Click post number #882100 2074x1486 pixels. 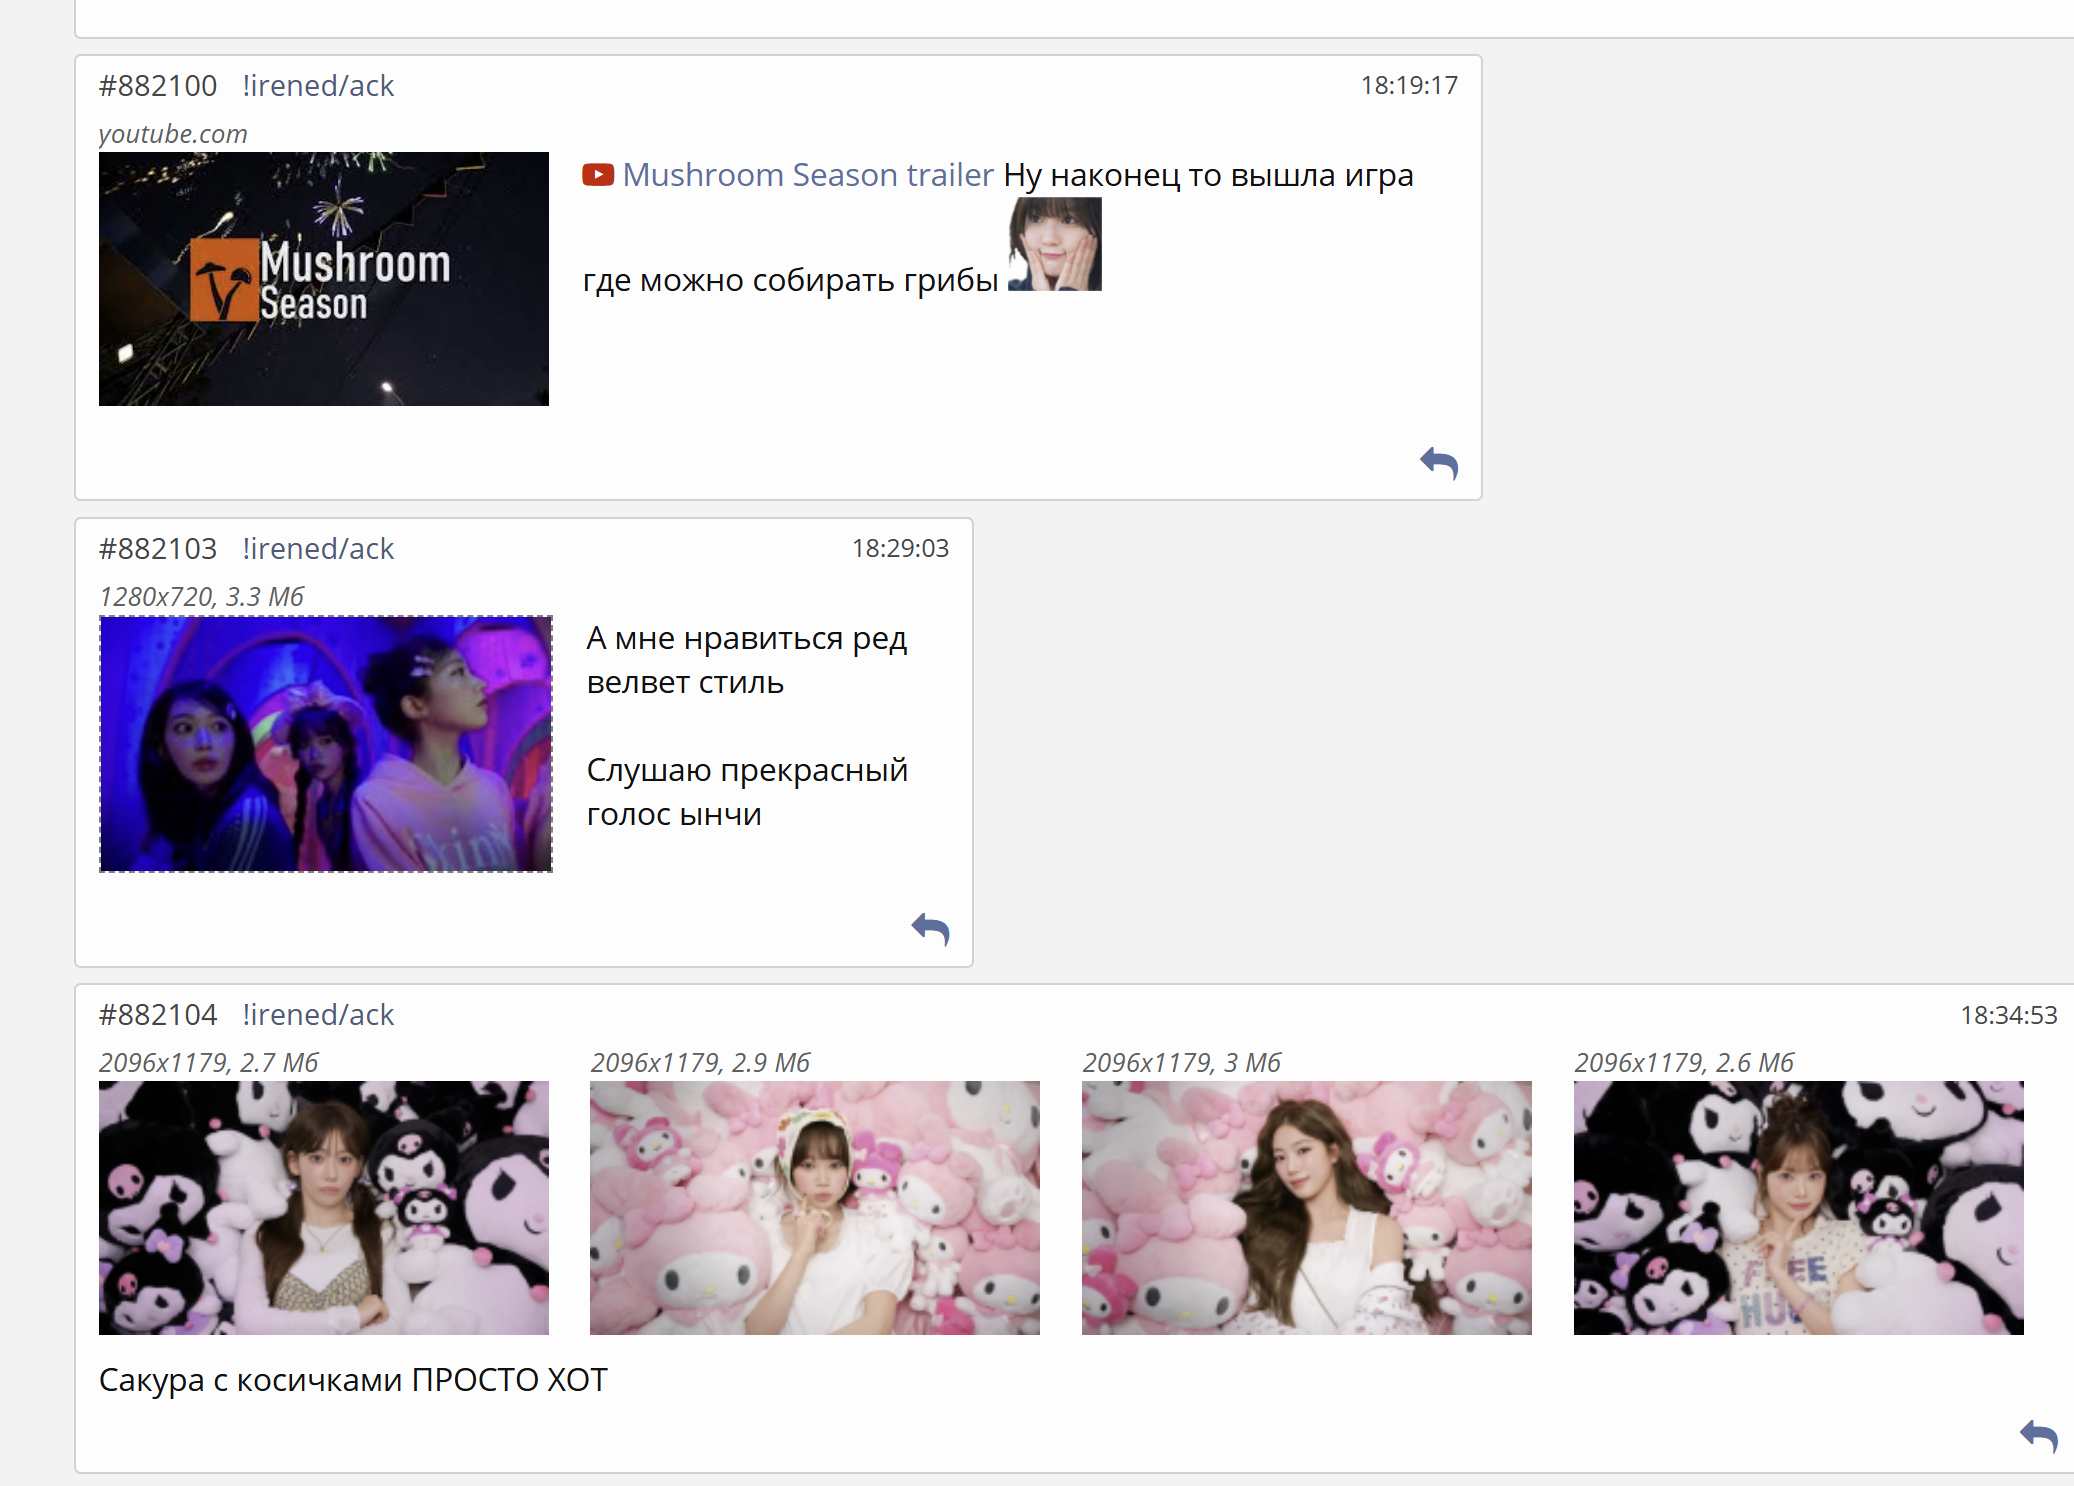(x=158, y=86)
